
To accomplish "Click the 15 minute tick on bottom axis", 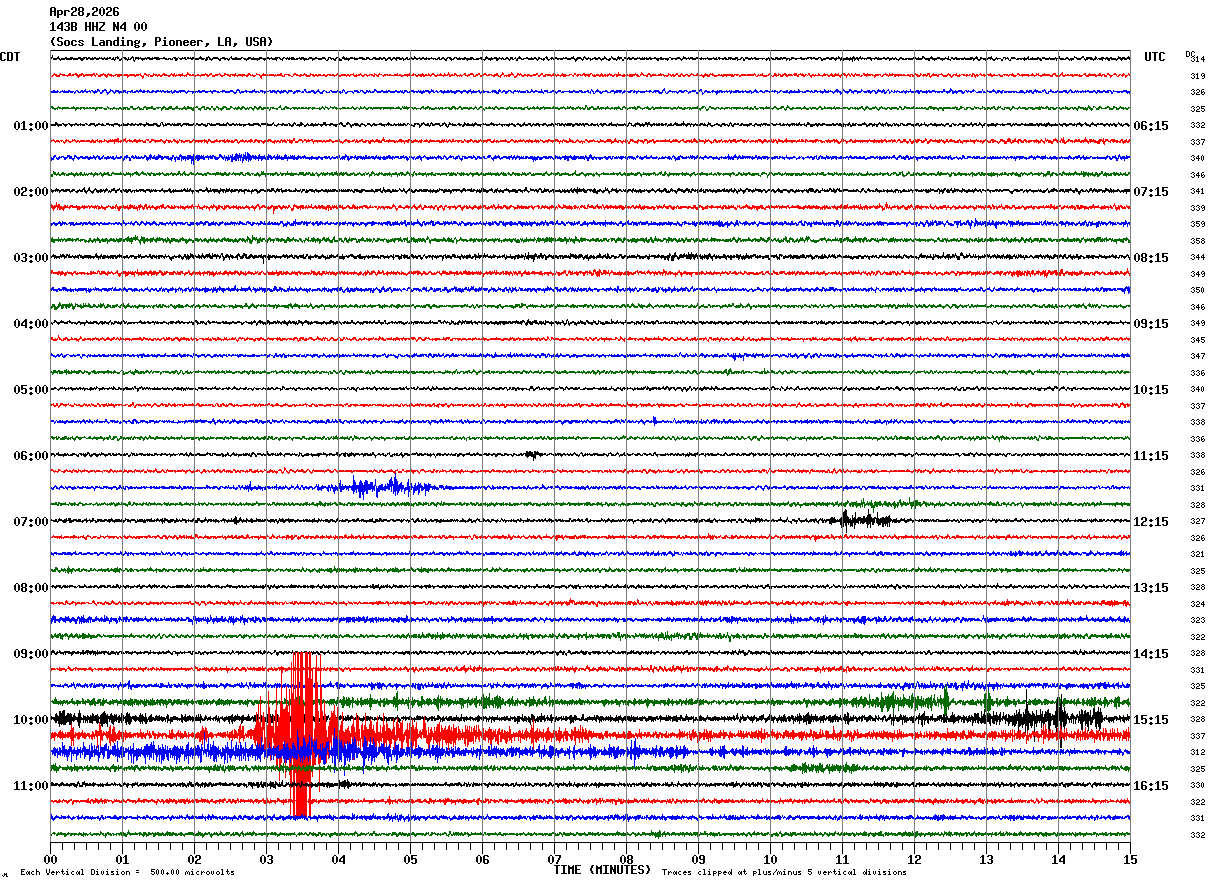I will tap(1130, 859).
